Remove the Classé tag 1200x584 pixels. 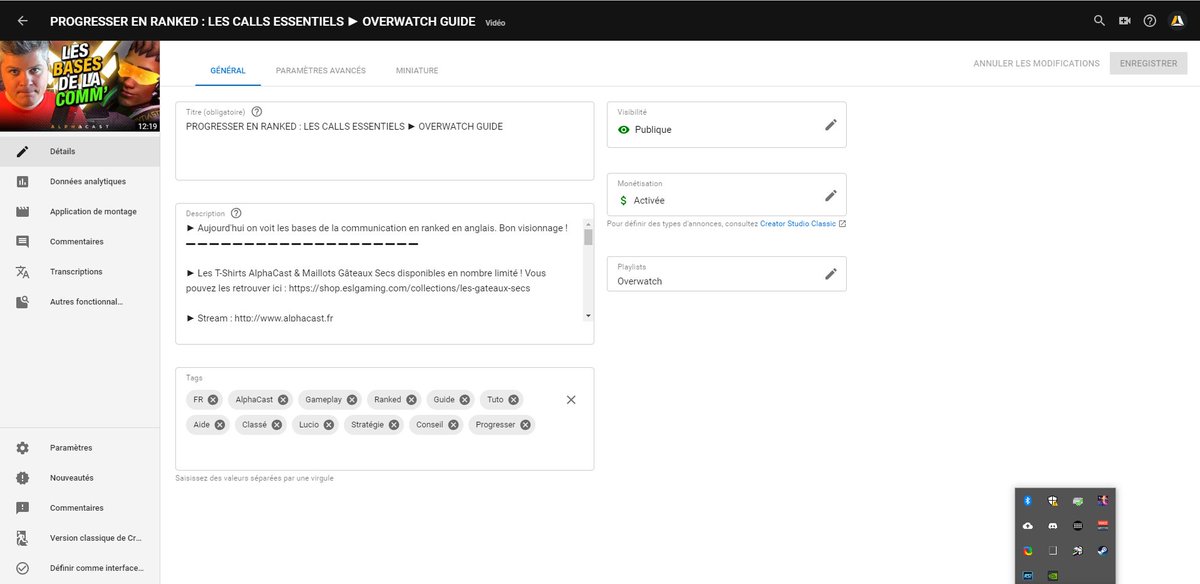[277, 425]
